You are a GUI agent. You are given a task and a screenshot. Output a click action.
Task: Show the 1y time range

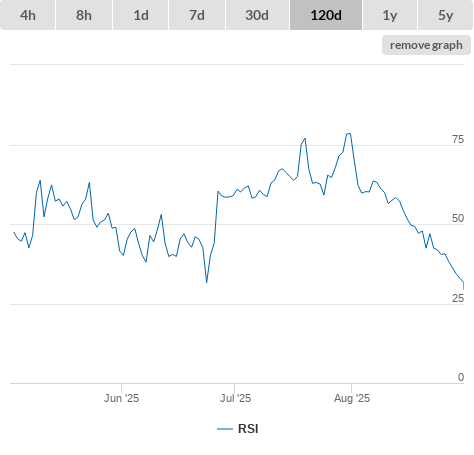pyautogui.click(x=390, y=15)
